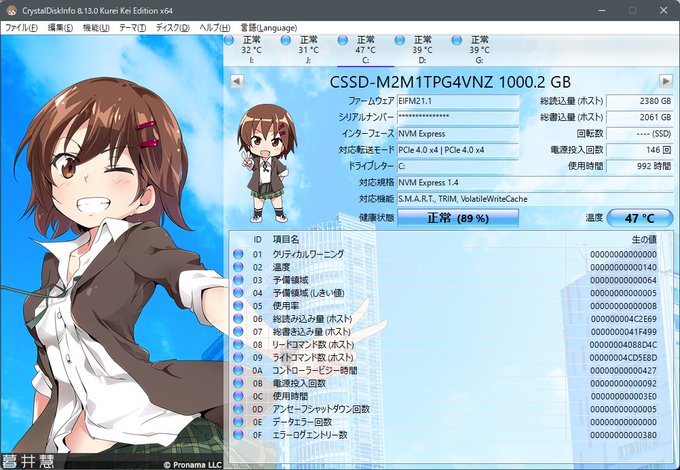Viewport: 680px width, 470px height.
Task: Click status orb for attribute 01 クリティカルワーニング
Action: click(x=238, y=254)
